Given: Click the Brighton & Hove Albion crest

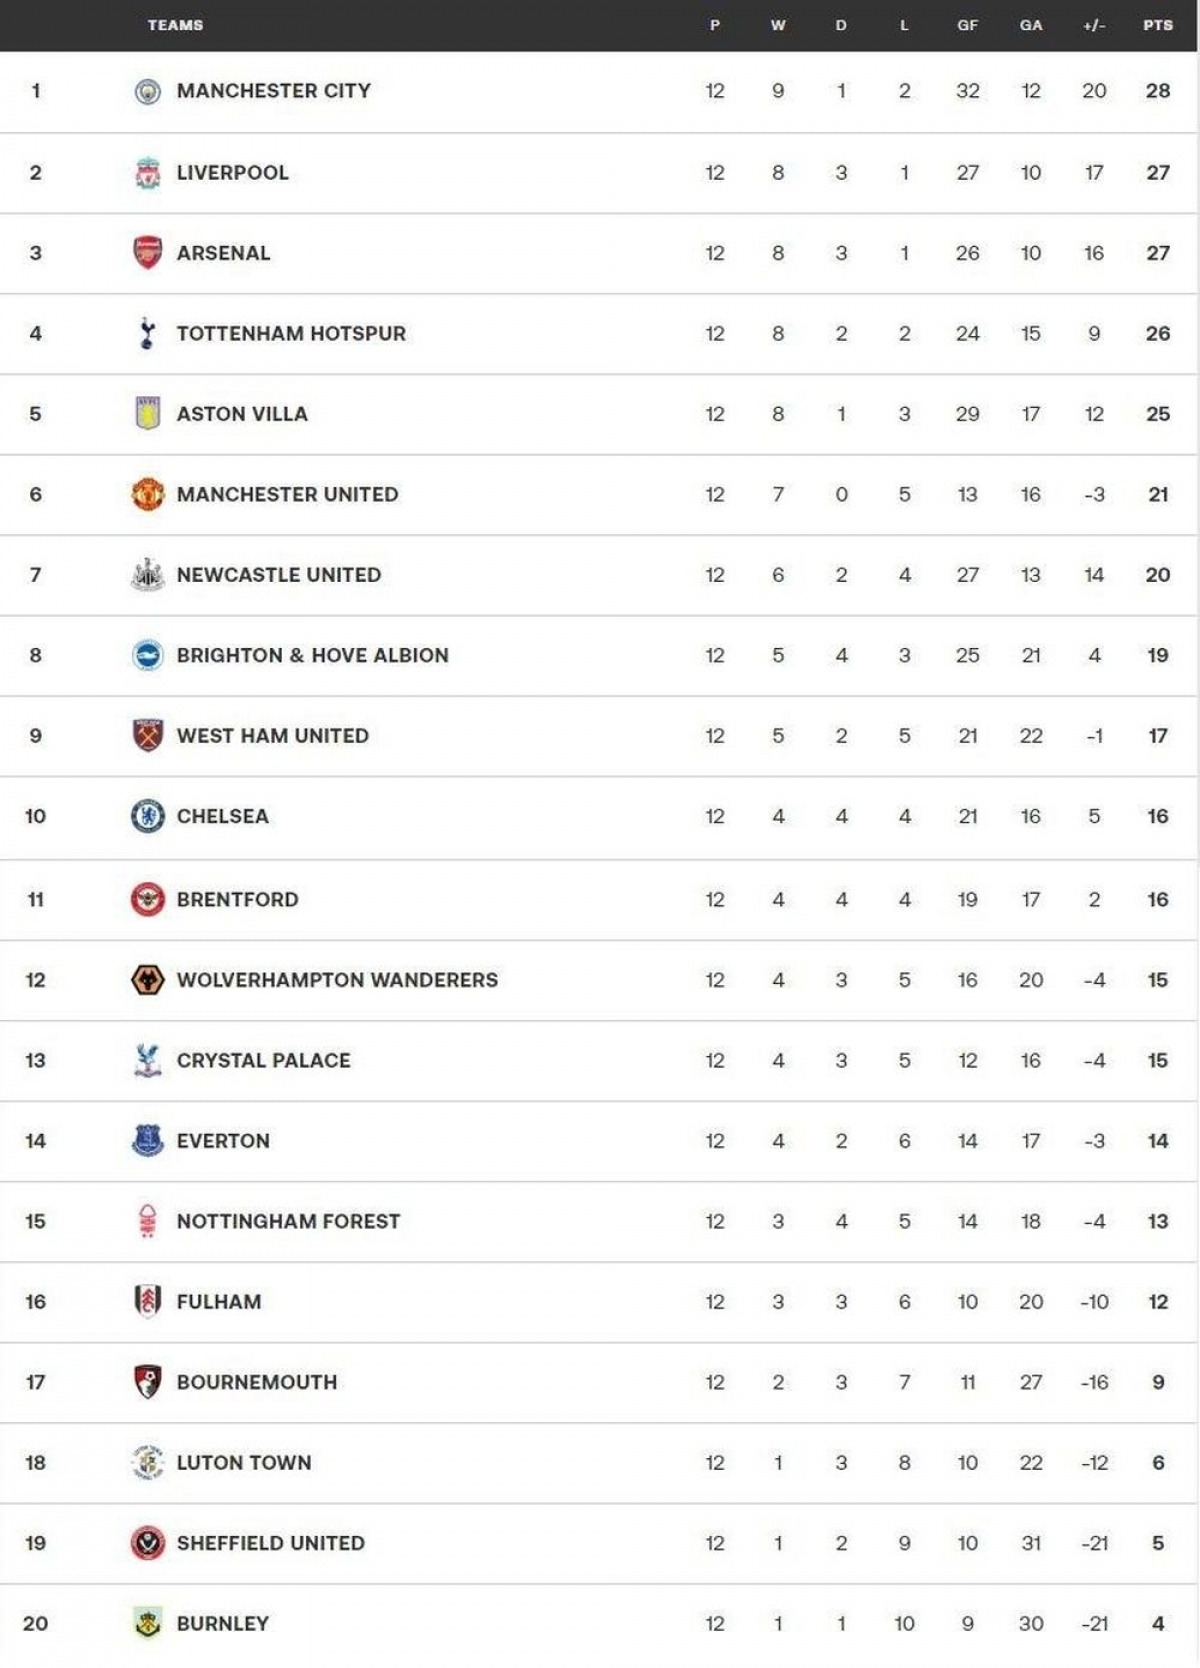Looking at the screenshot, I should (x=148, y=655).
